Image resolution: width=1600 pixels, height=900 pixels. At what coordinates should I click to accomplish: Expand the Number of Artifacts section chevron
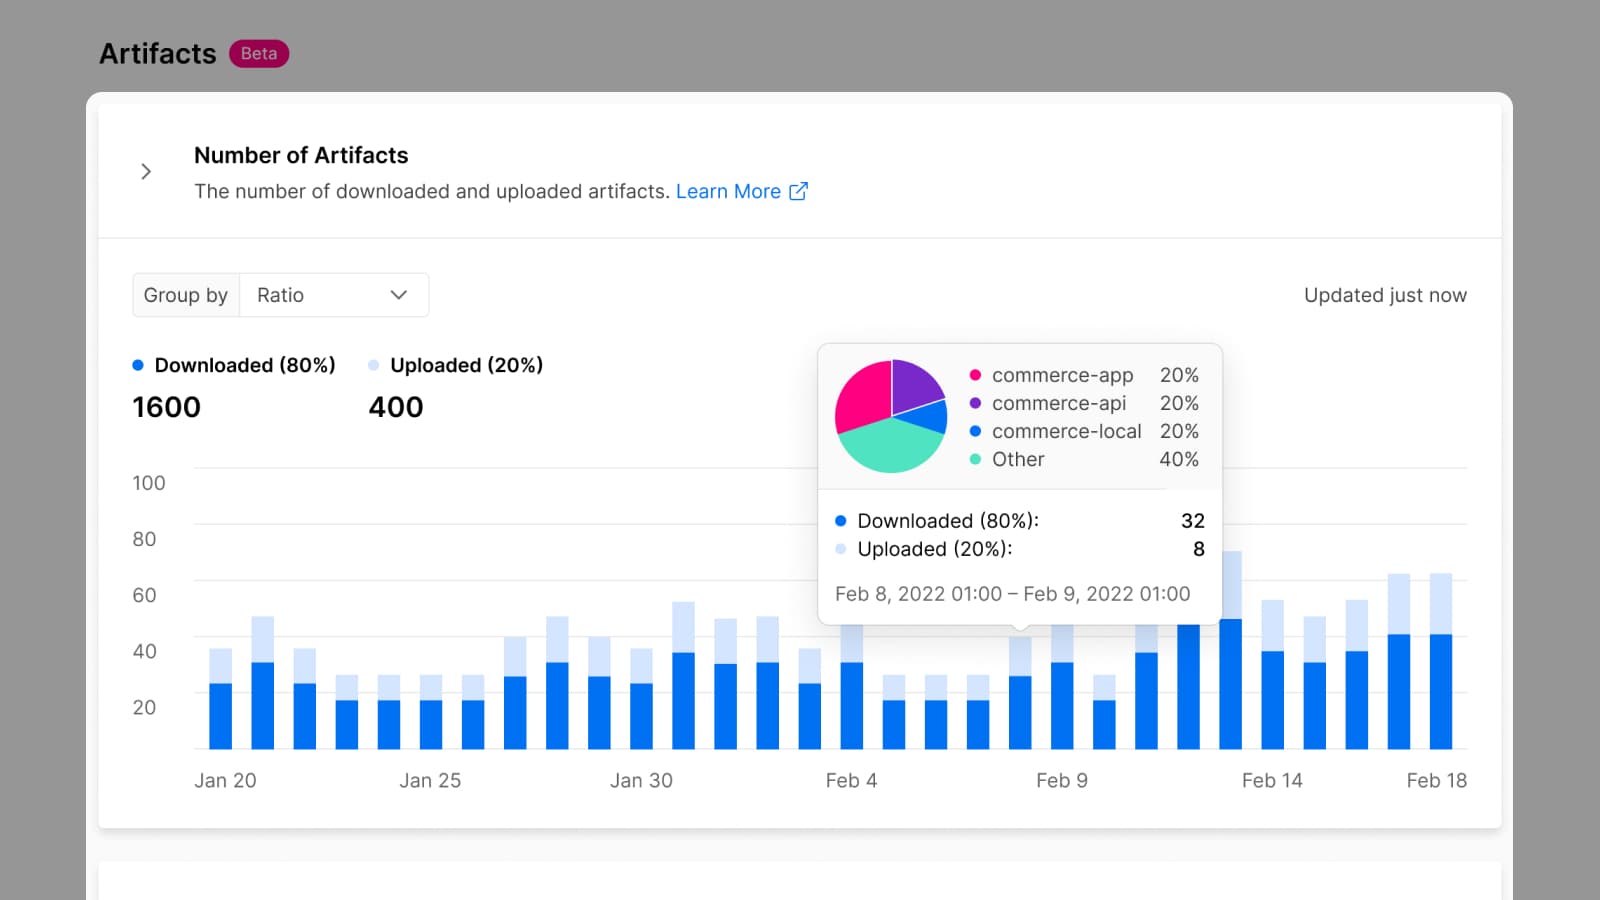point(146,172)
